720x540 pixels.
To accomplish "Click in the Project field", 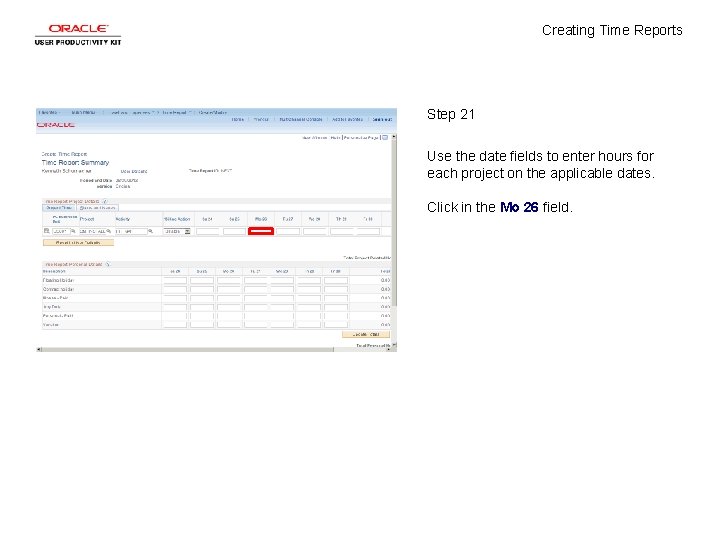I will tap(93, 231).
